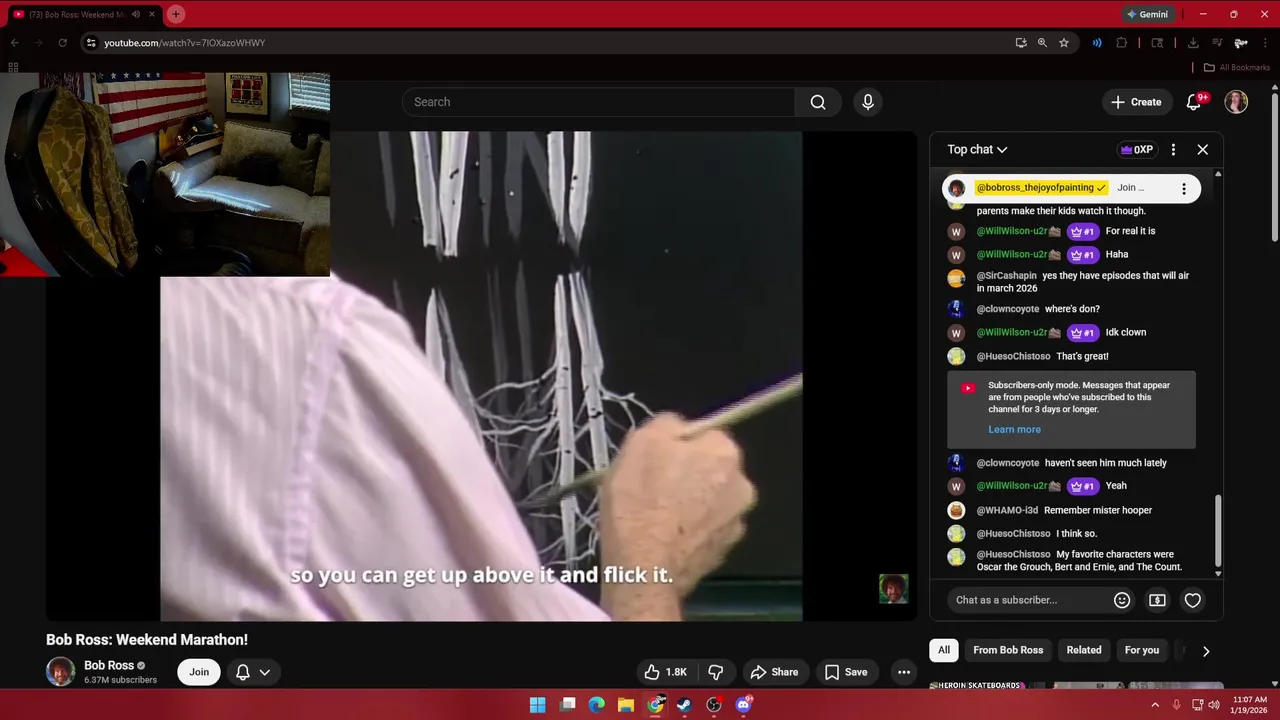The width and height of the screenshot is (1280, 720).
Task: Click the page vertical scrollbar
Action: click(1274, 165)
